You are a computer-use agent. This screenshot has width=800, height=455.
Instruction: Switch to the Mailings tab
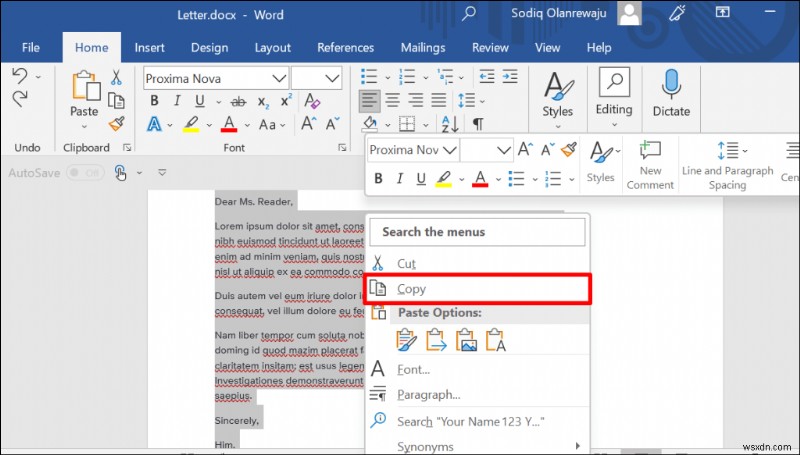(423, 48)
